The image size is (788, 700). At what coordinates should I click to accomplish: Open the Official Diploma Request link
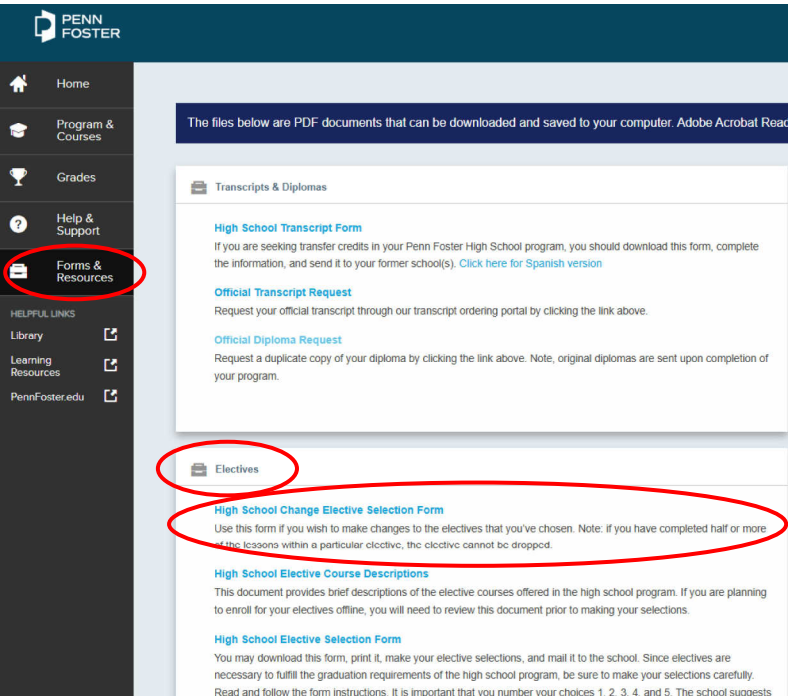[x=278, y=340]
